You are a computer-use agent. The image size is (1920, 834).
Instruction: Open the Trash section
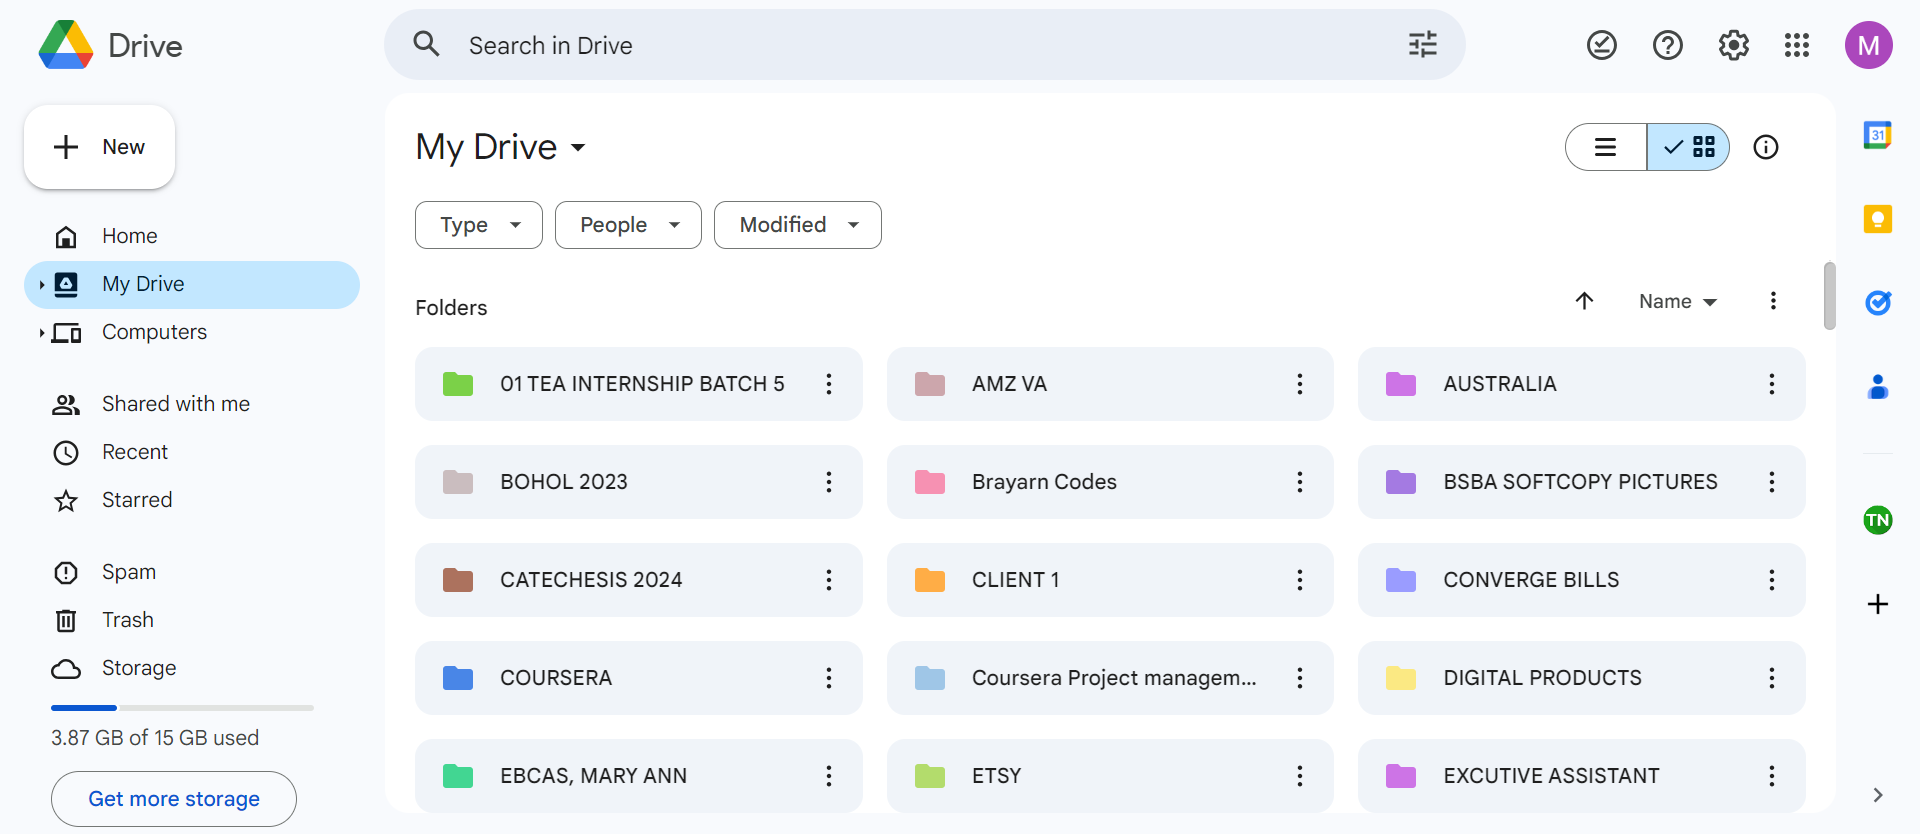coord(127,620)
